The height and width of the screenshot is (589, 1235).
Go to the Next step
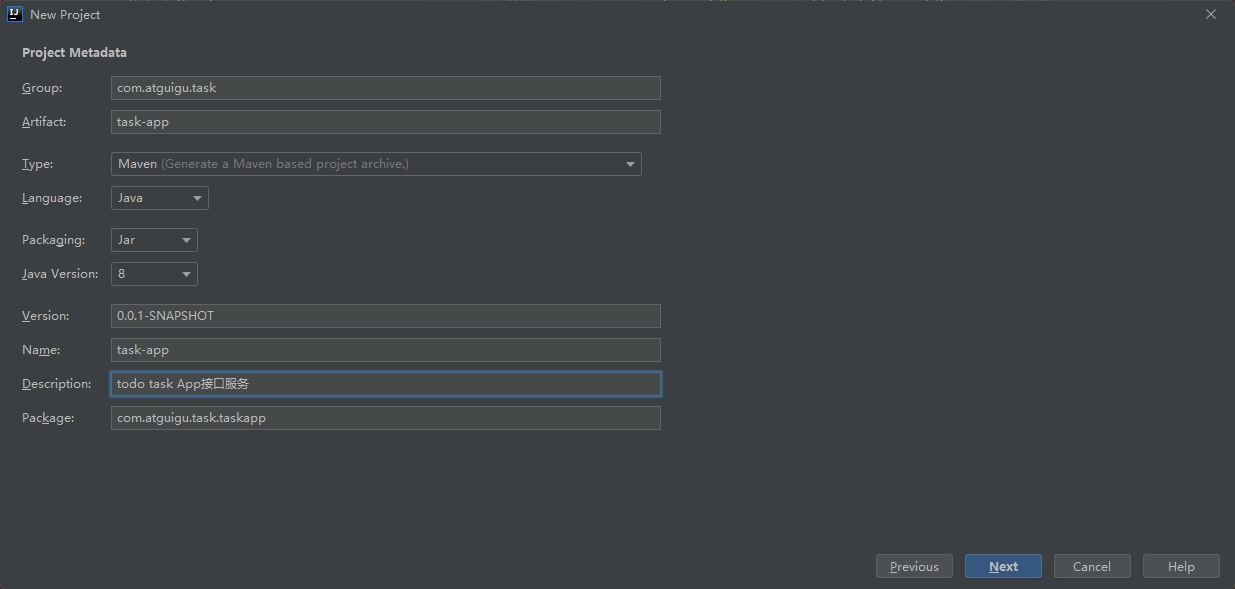point(1003,566)
